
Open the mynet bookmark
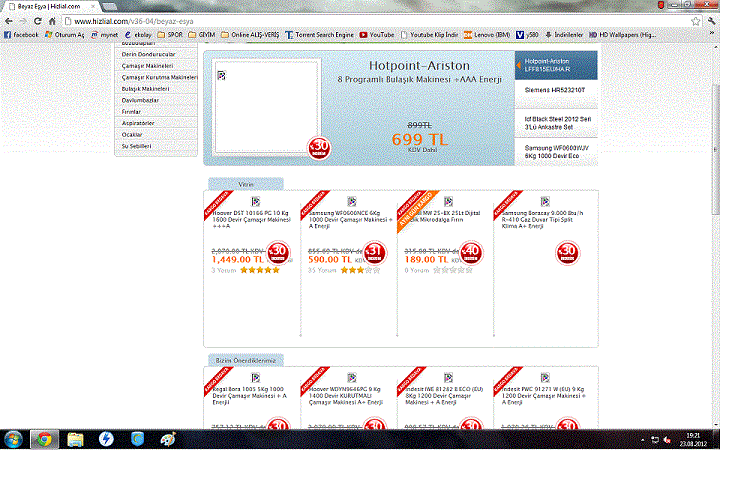click(x=104, y=35)
